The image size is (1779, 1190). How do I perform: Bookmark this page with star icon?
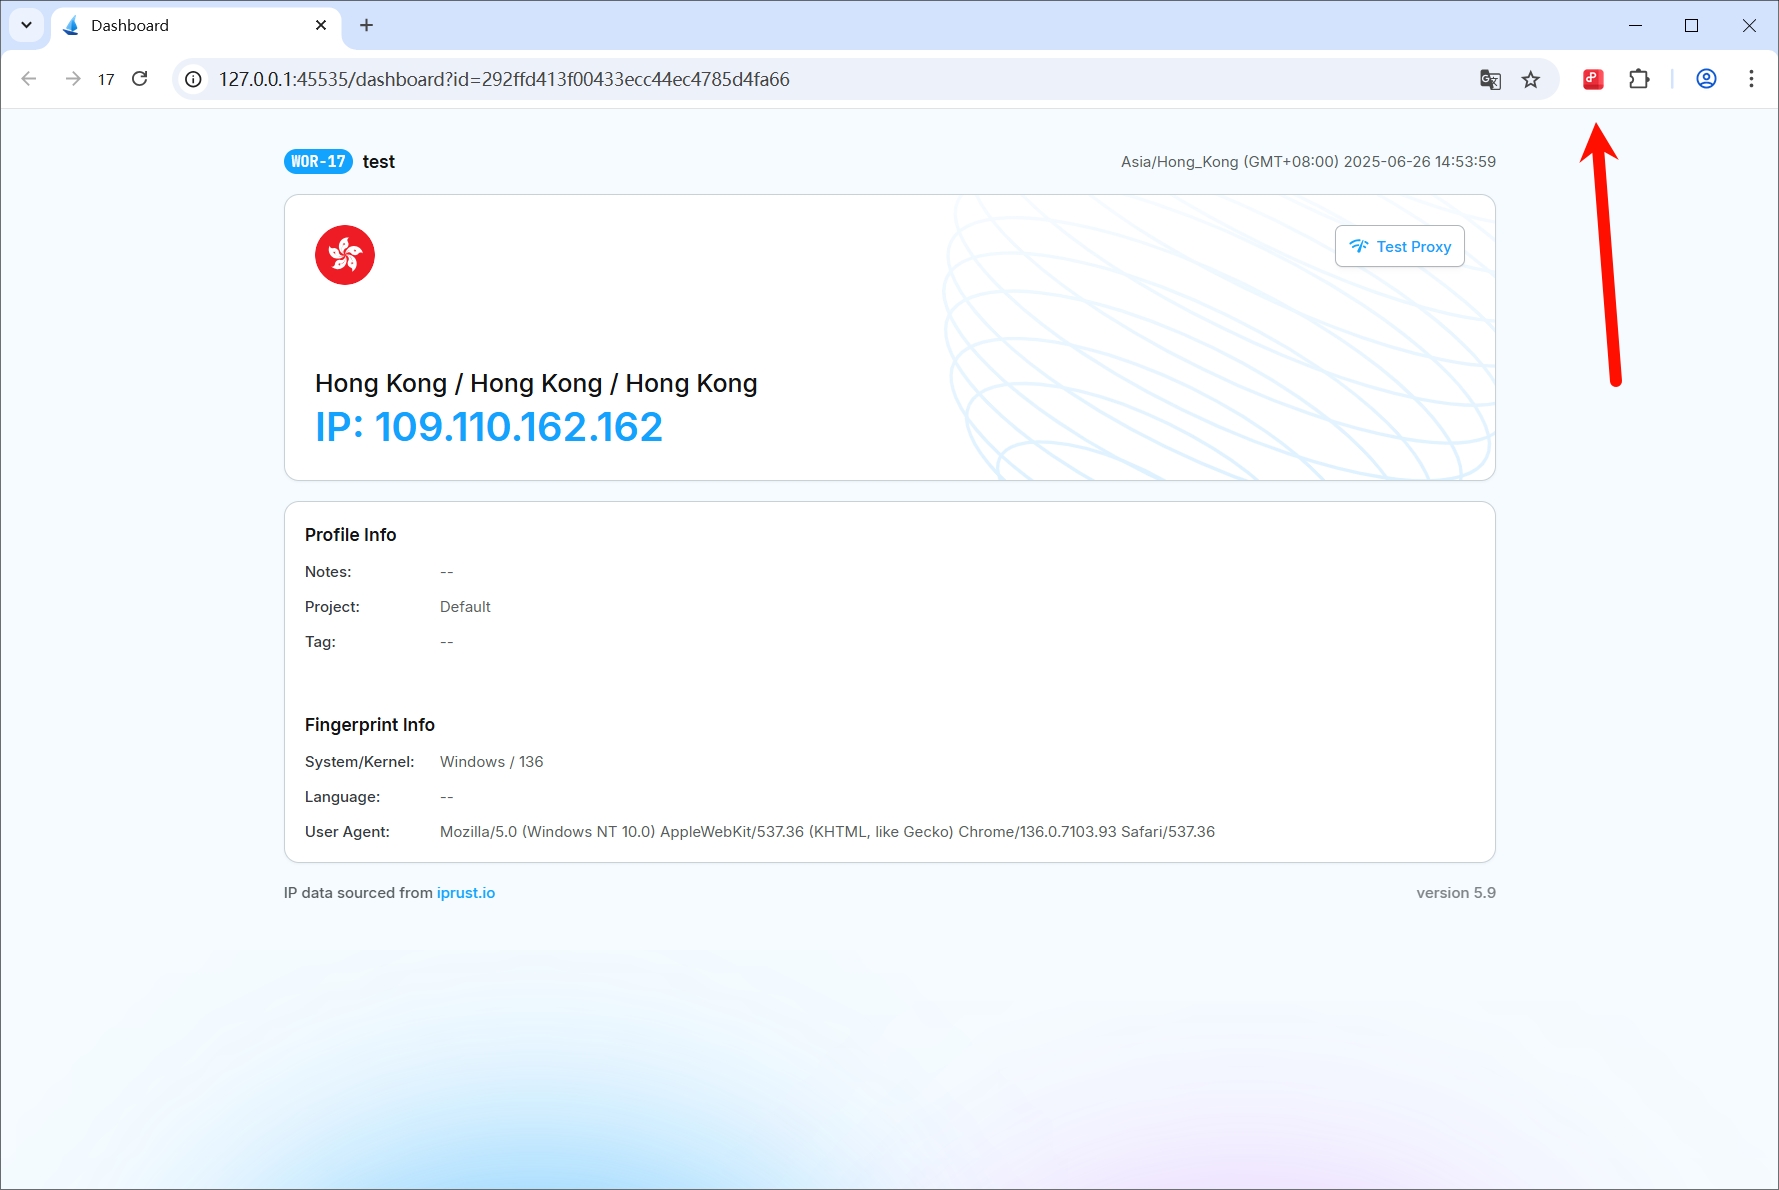pyautogui.click(x=1530, y=79)
